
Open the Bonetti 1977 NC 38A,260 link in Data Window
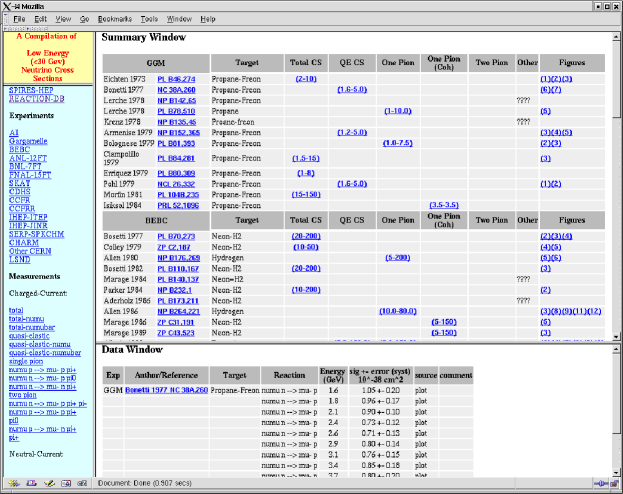coord(166,390)
